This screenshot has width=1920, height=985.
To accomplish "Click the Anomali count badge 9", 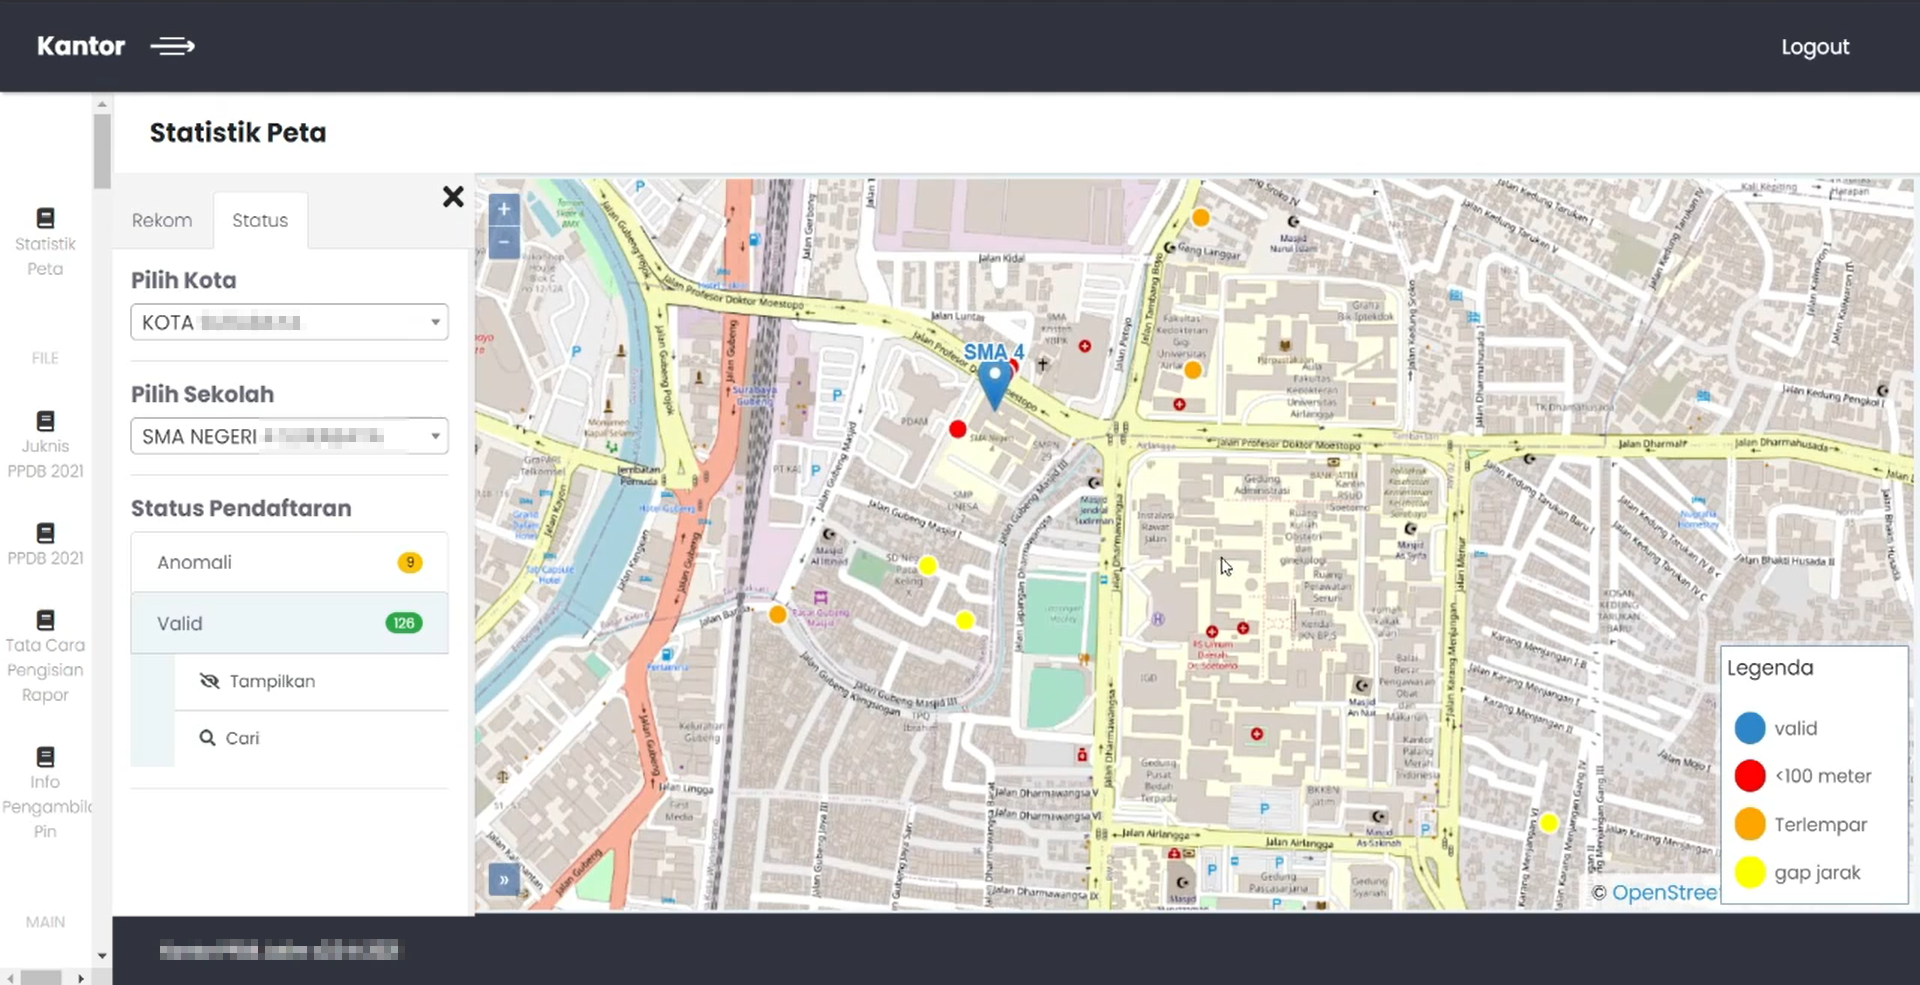I will pos(410,562).
